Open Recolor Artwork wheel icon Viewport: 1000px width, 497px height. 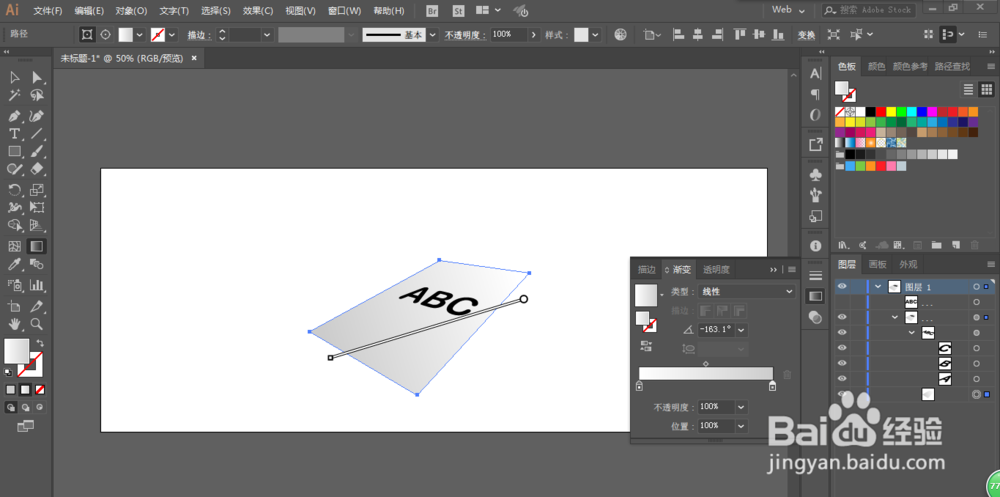[x=620, y=35]
